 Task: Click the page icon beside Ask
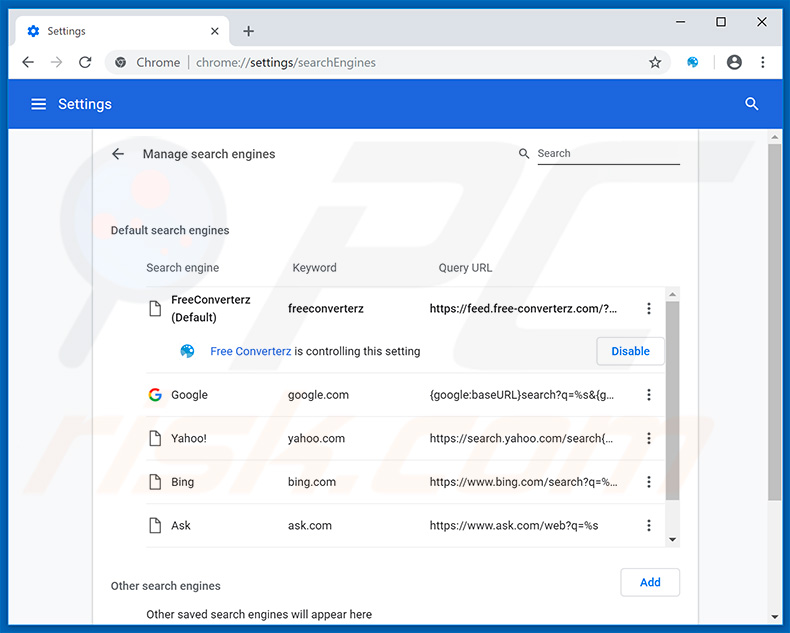[155, 526]
